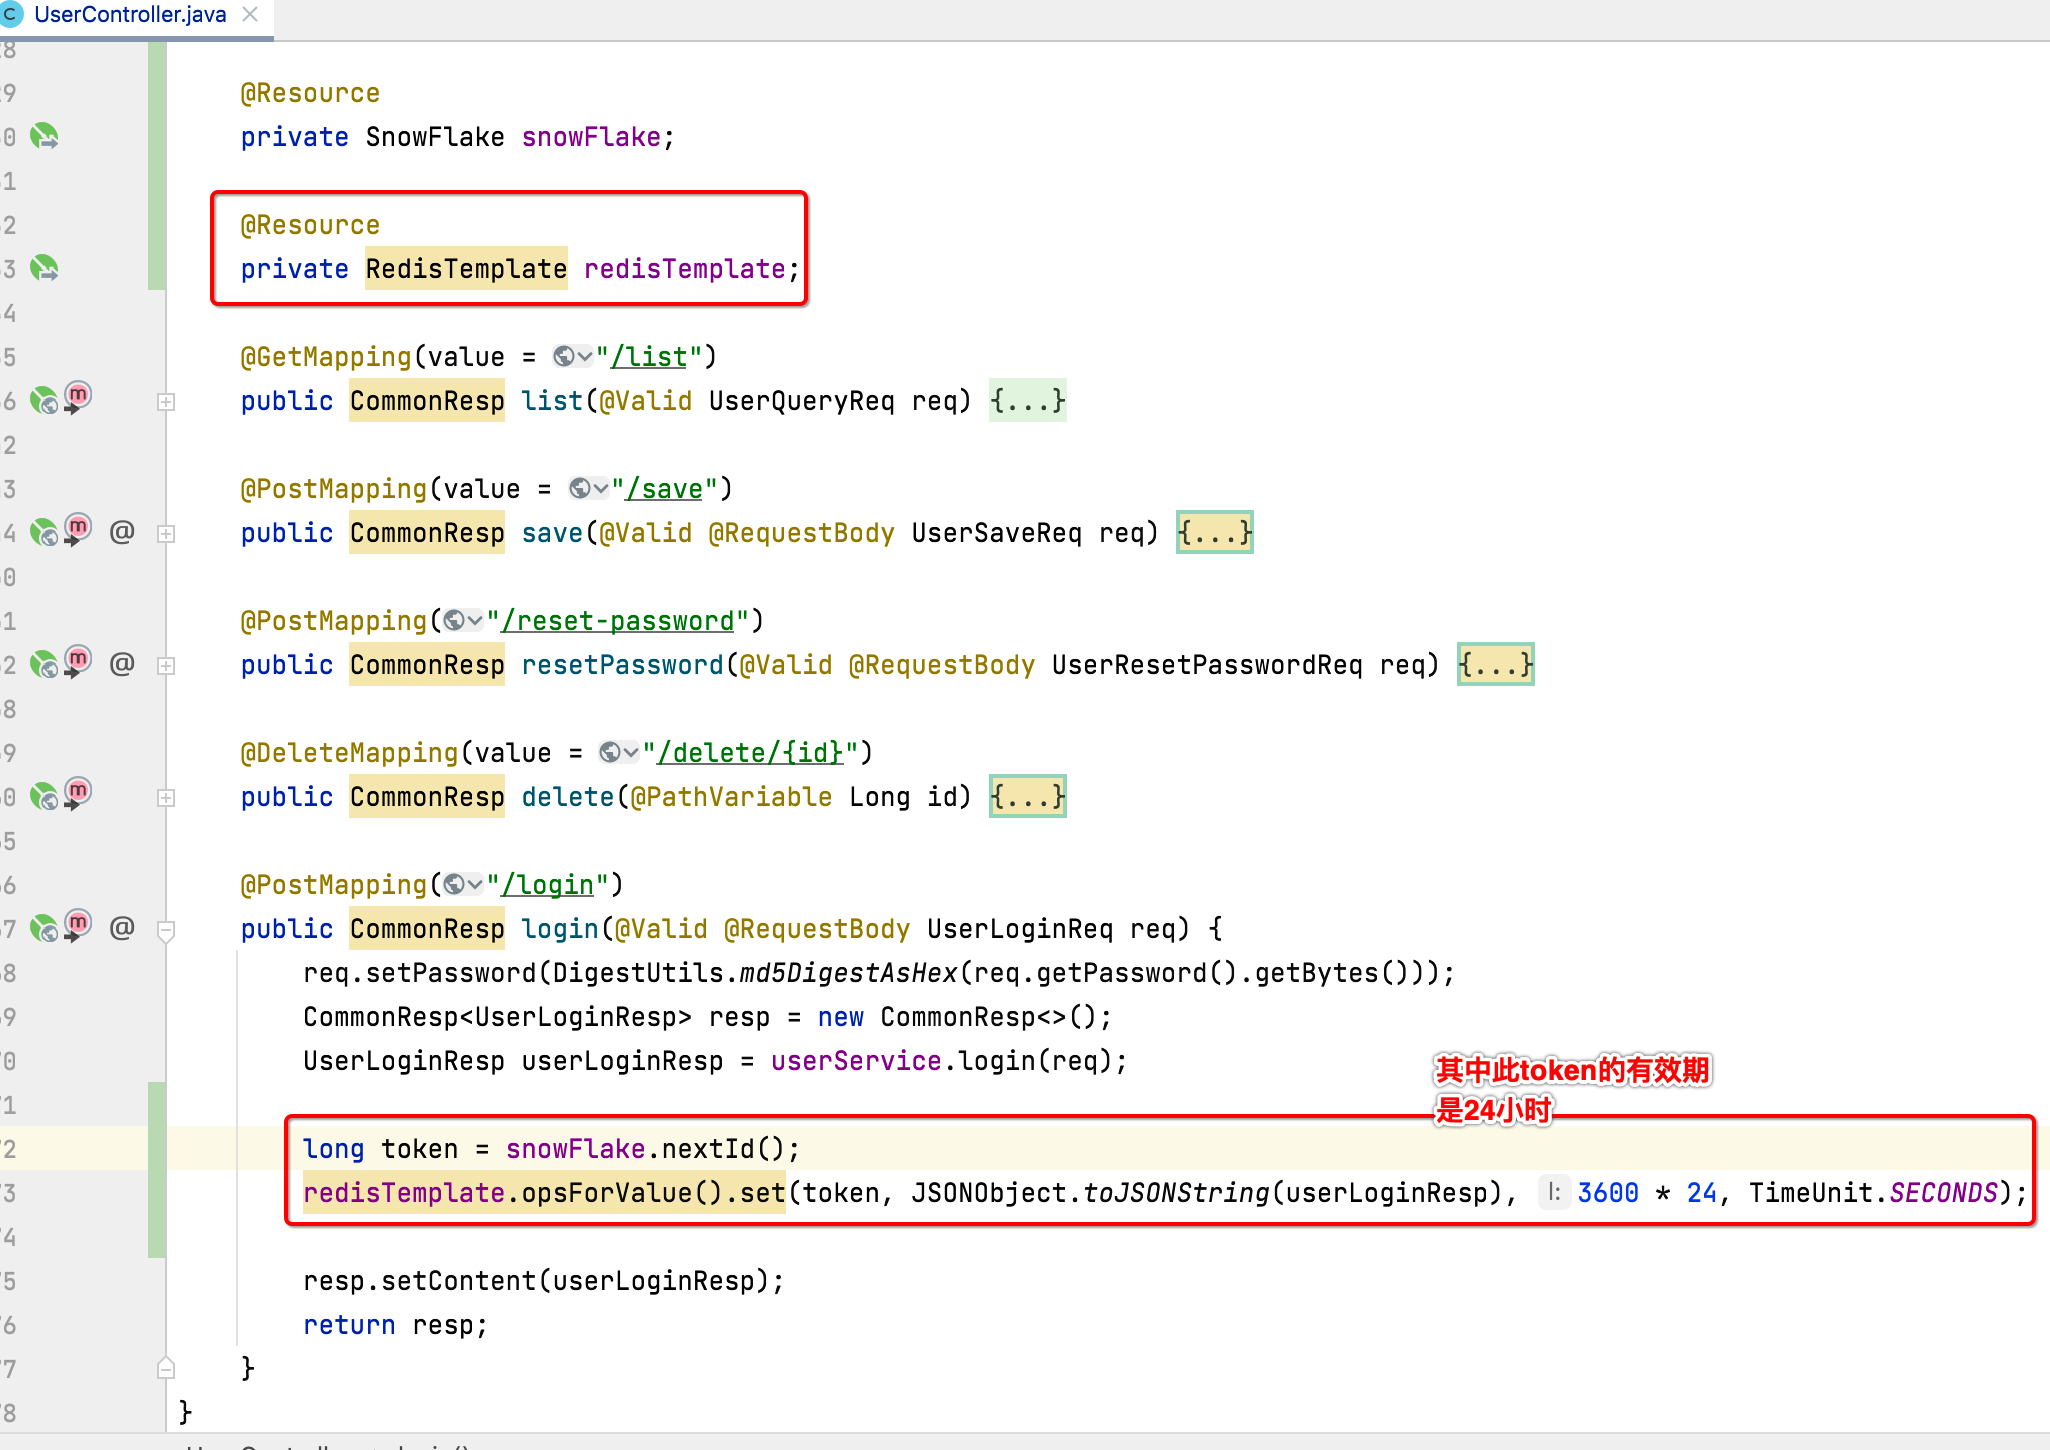Click the request mapping gutter icon on list method
Viewport: 2050px width, 1450px height.
point(44,401)
